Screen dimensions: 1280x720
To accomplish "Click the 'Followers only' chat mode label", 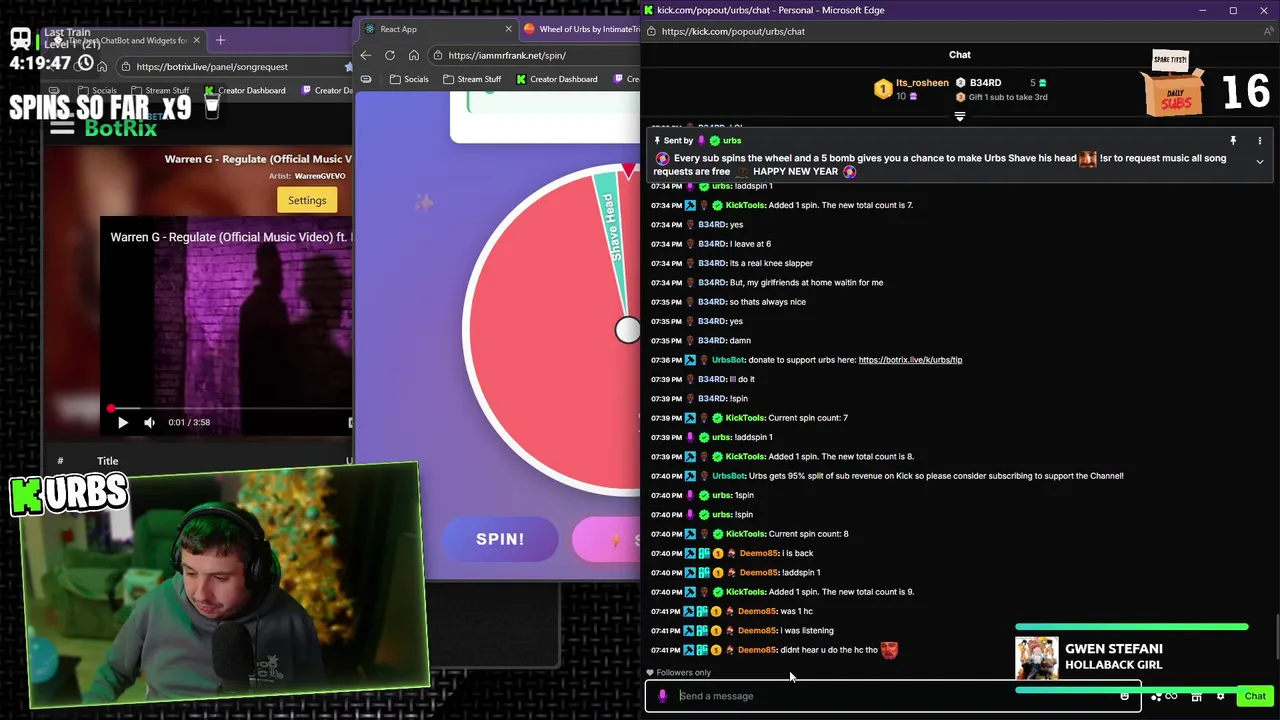I will pos(684,673).
